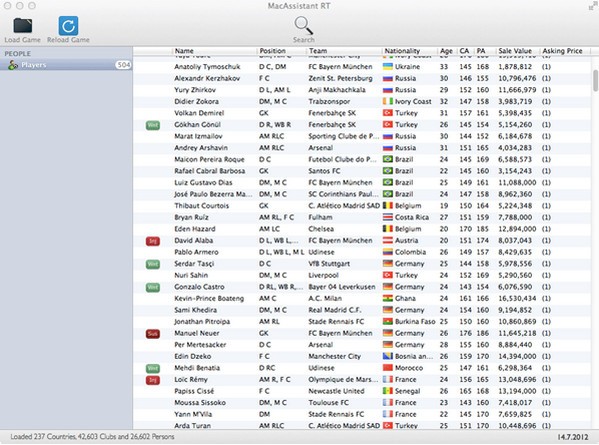Click Fulham team cell for Bryan Ruiz

pos(320,217)
